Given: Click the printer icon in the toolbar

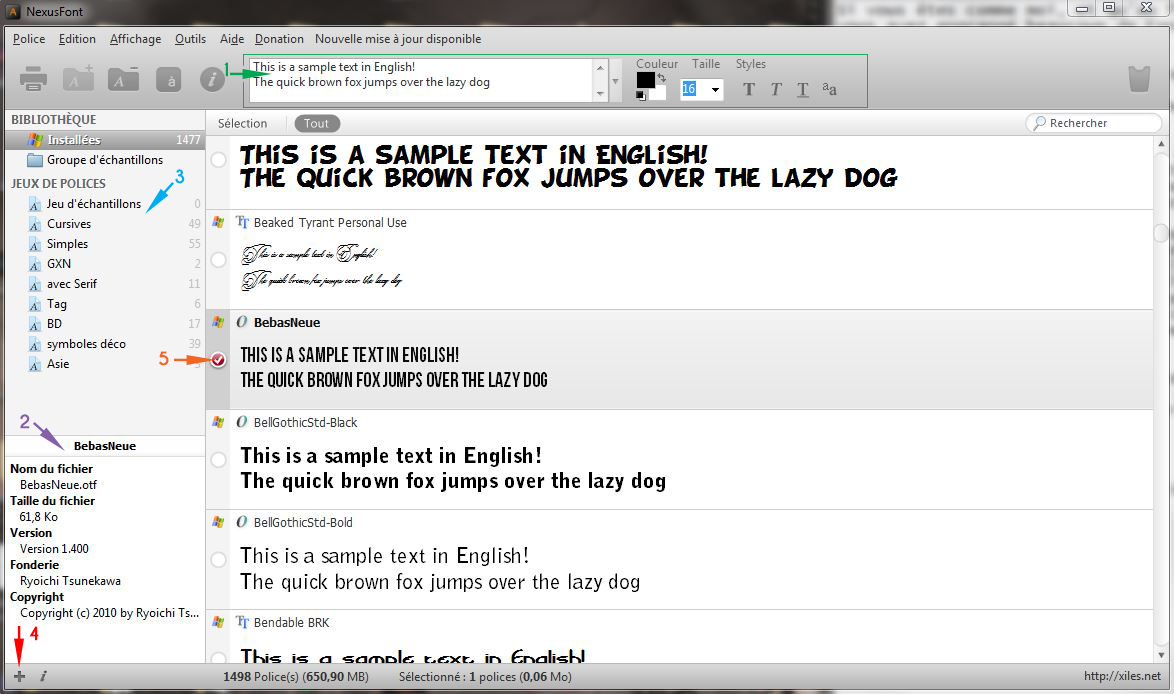Looking at the screenshot, I should [33, 79].
